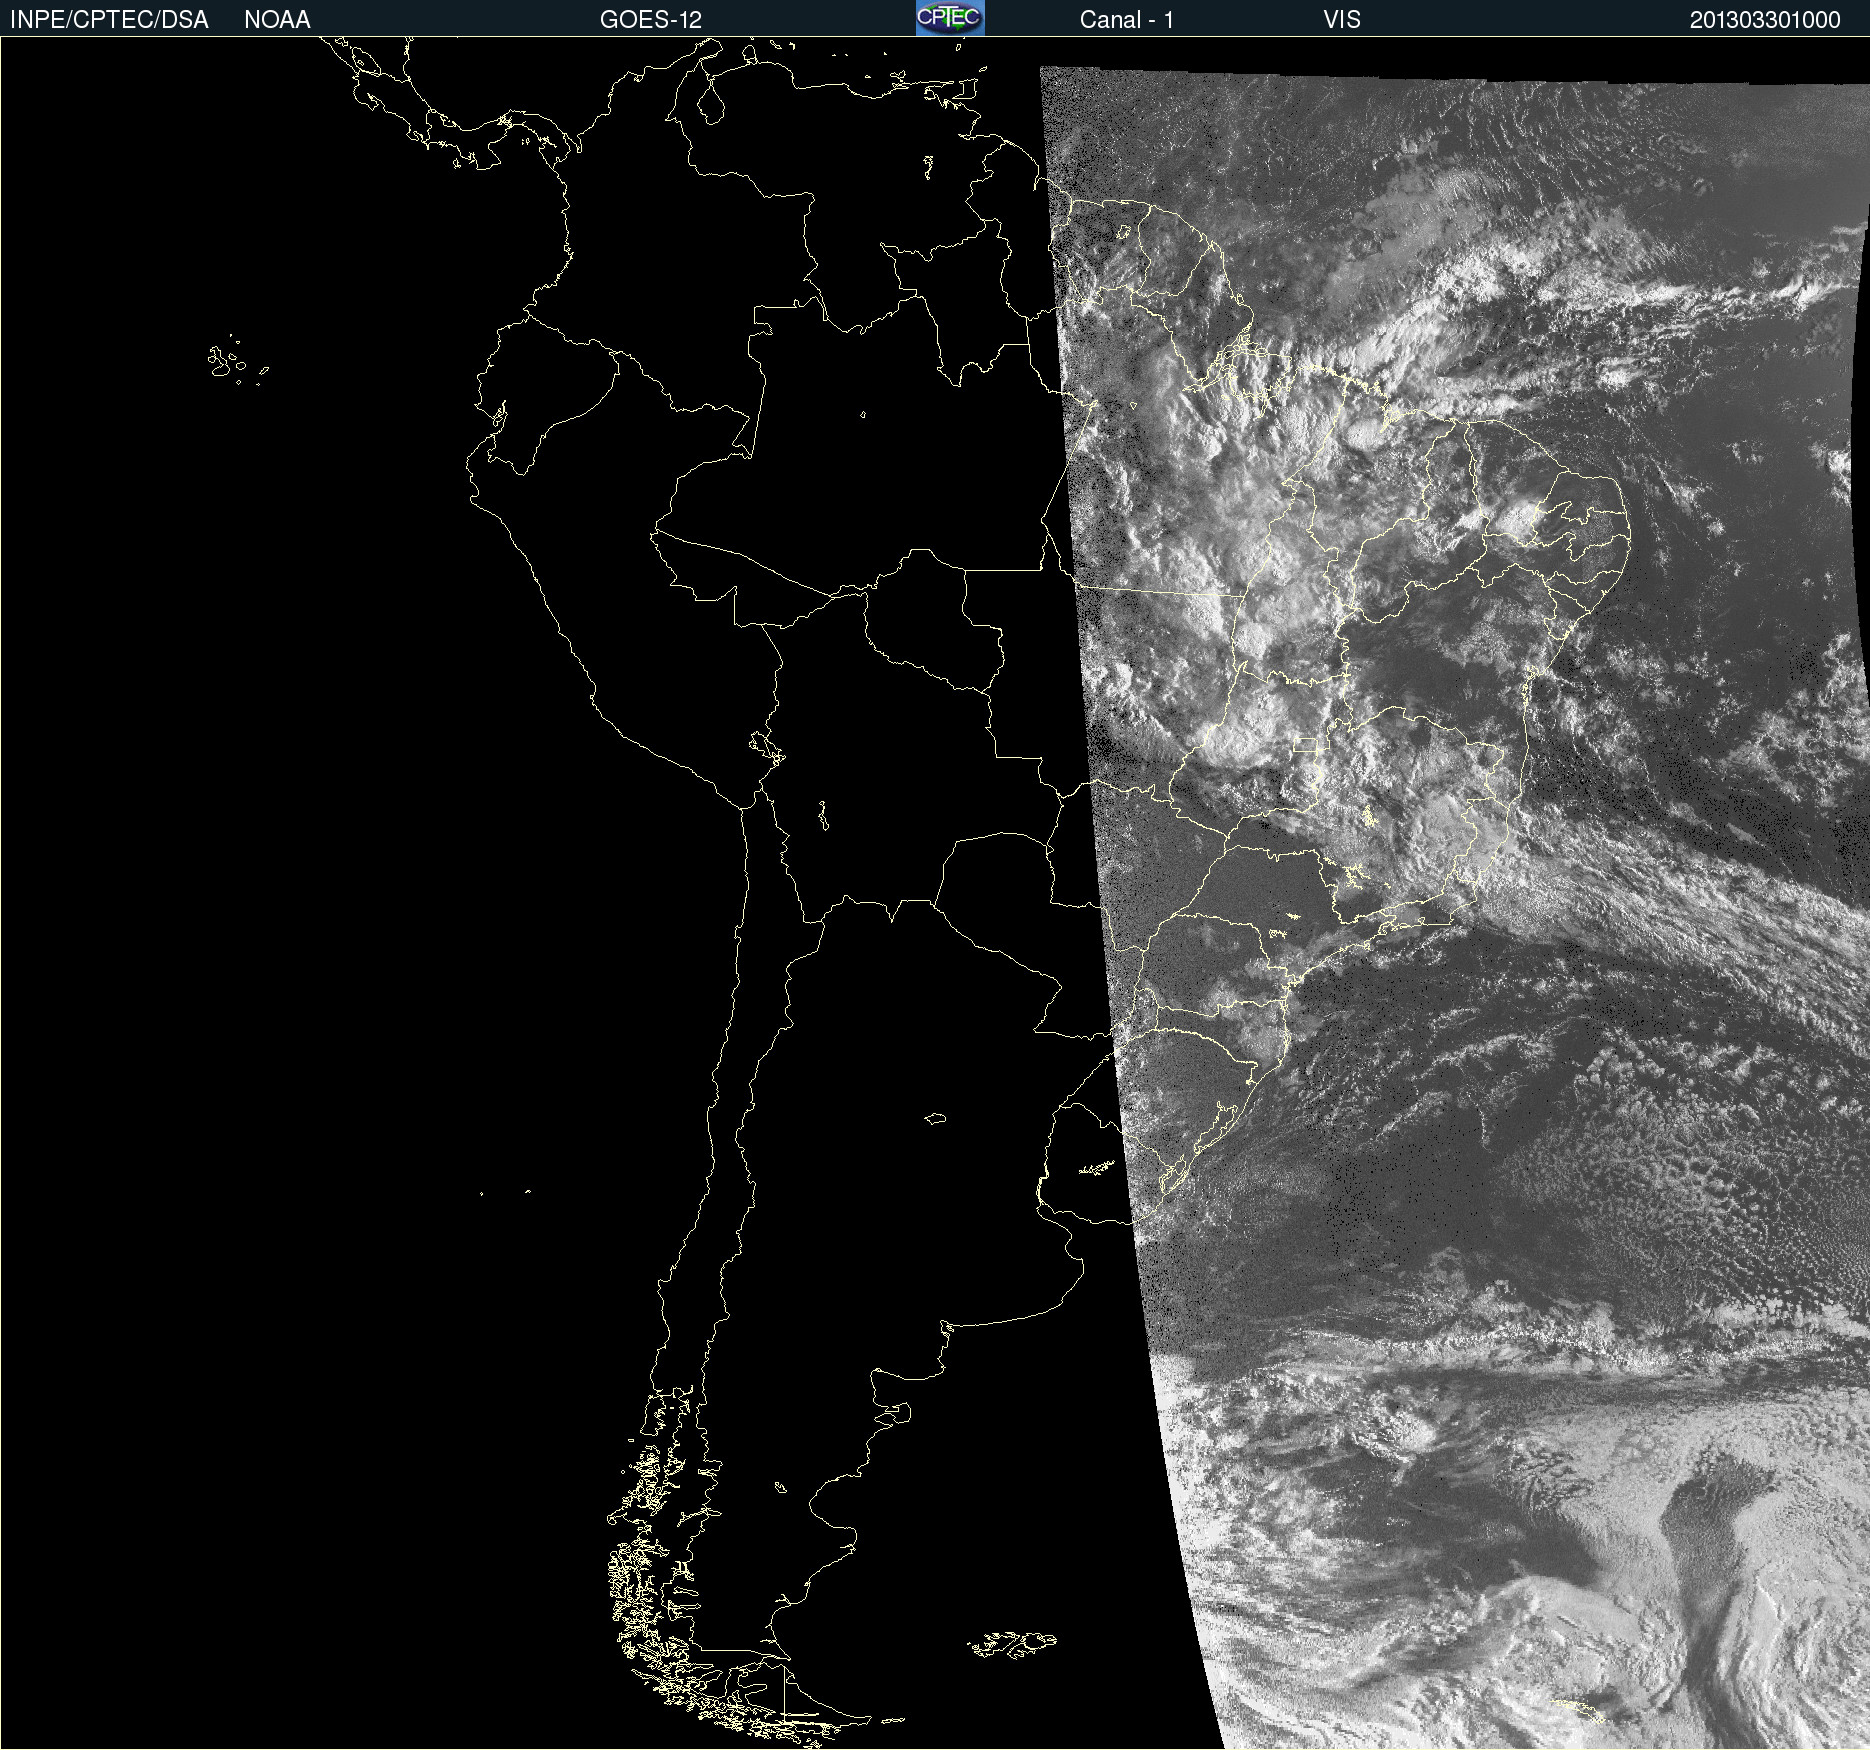
Task: Click the GOES-12 satellite label
Action: pyautogui.click(x=651, y=20)
